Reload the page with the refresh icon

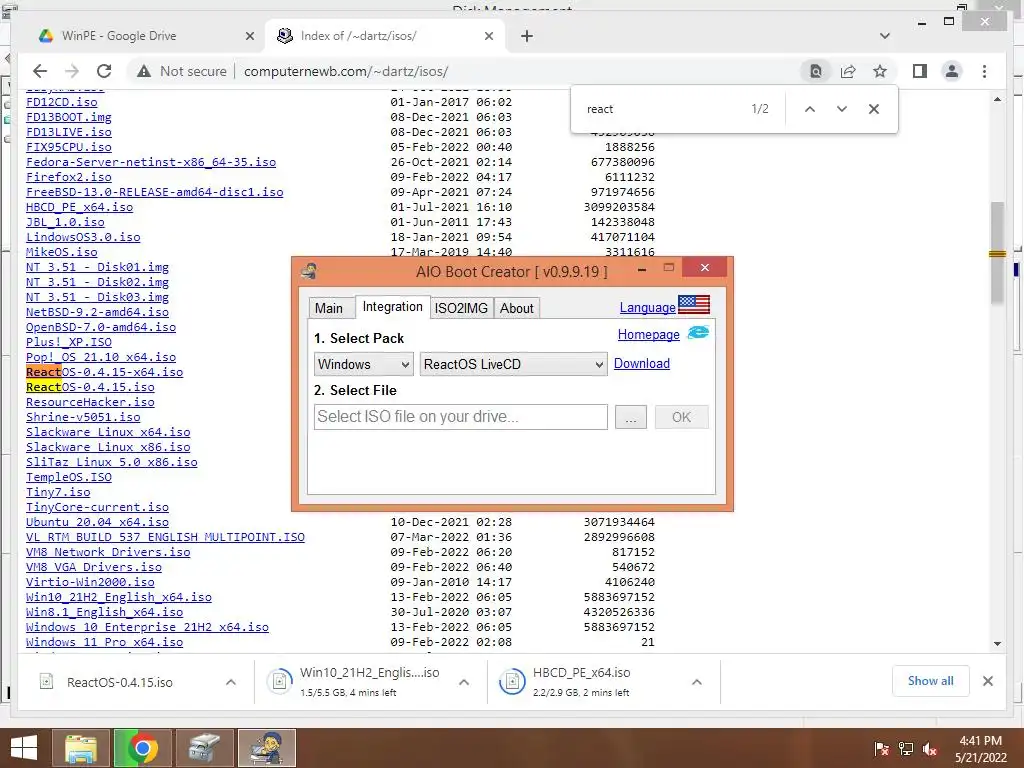(104, 71)
